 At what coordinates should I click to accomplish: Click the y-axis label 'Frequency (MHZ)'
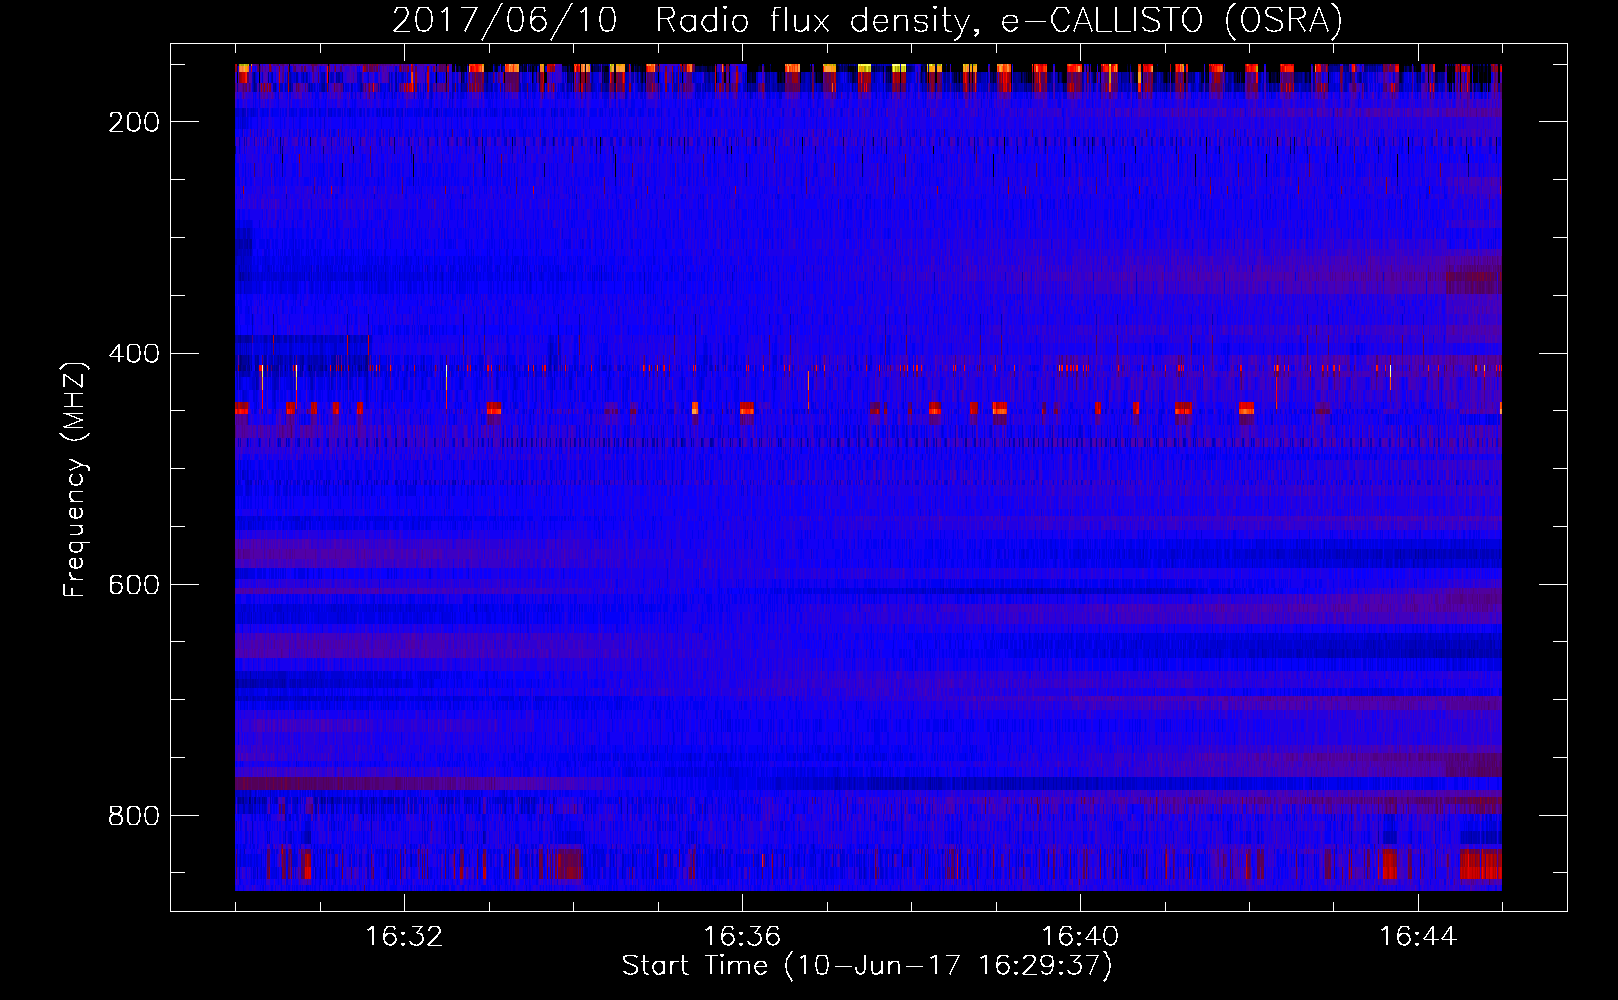point(75,479)
